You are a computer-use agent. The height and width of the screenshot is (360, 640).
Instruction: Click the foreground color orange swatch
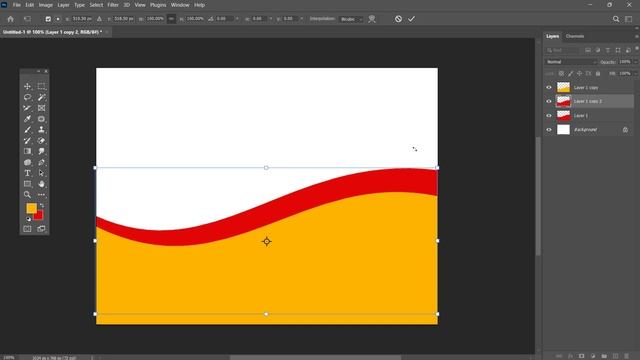click(31, 208)
